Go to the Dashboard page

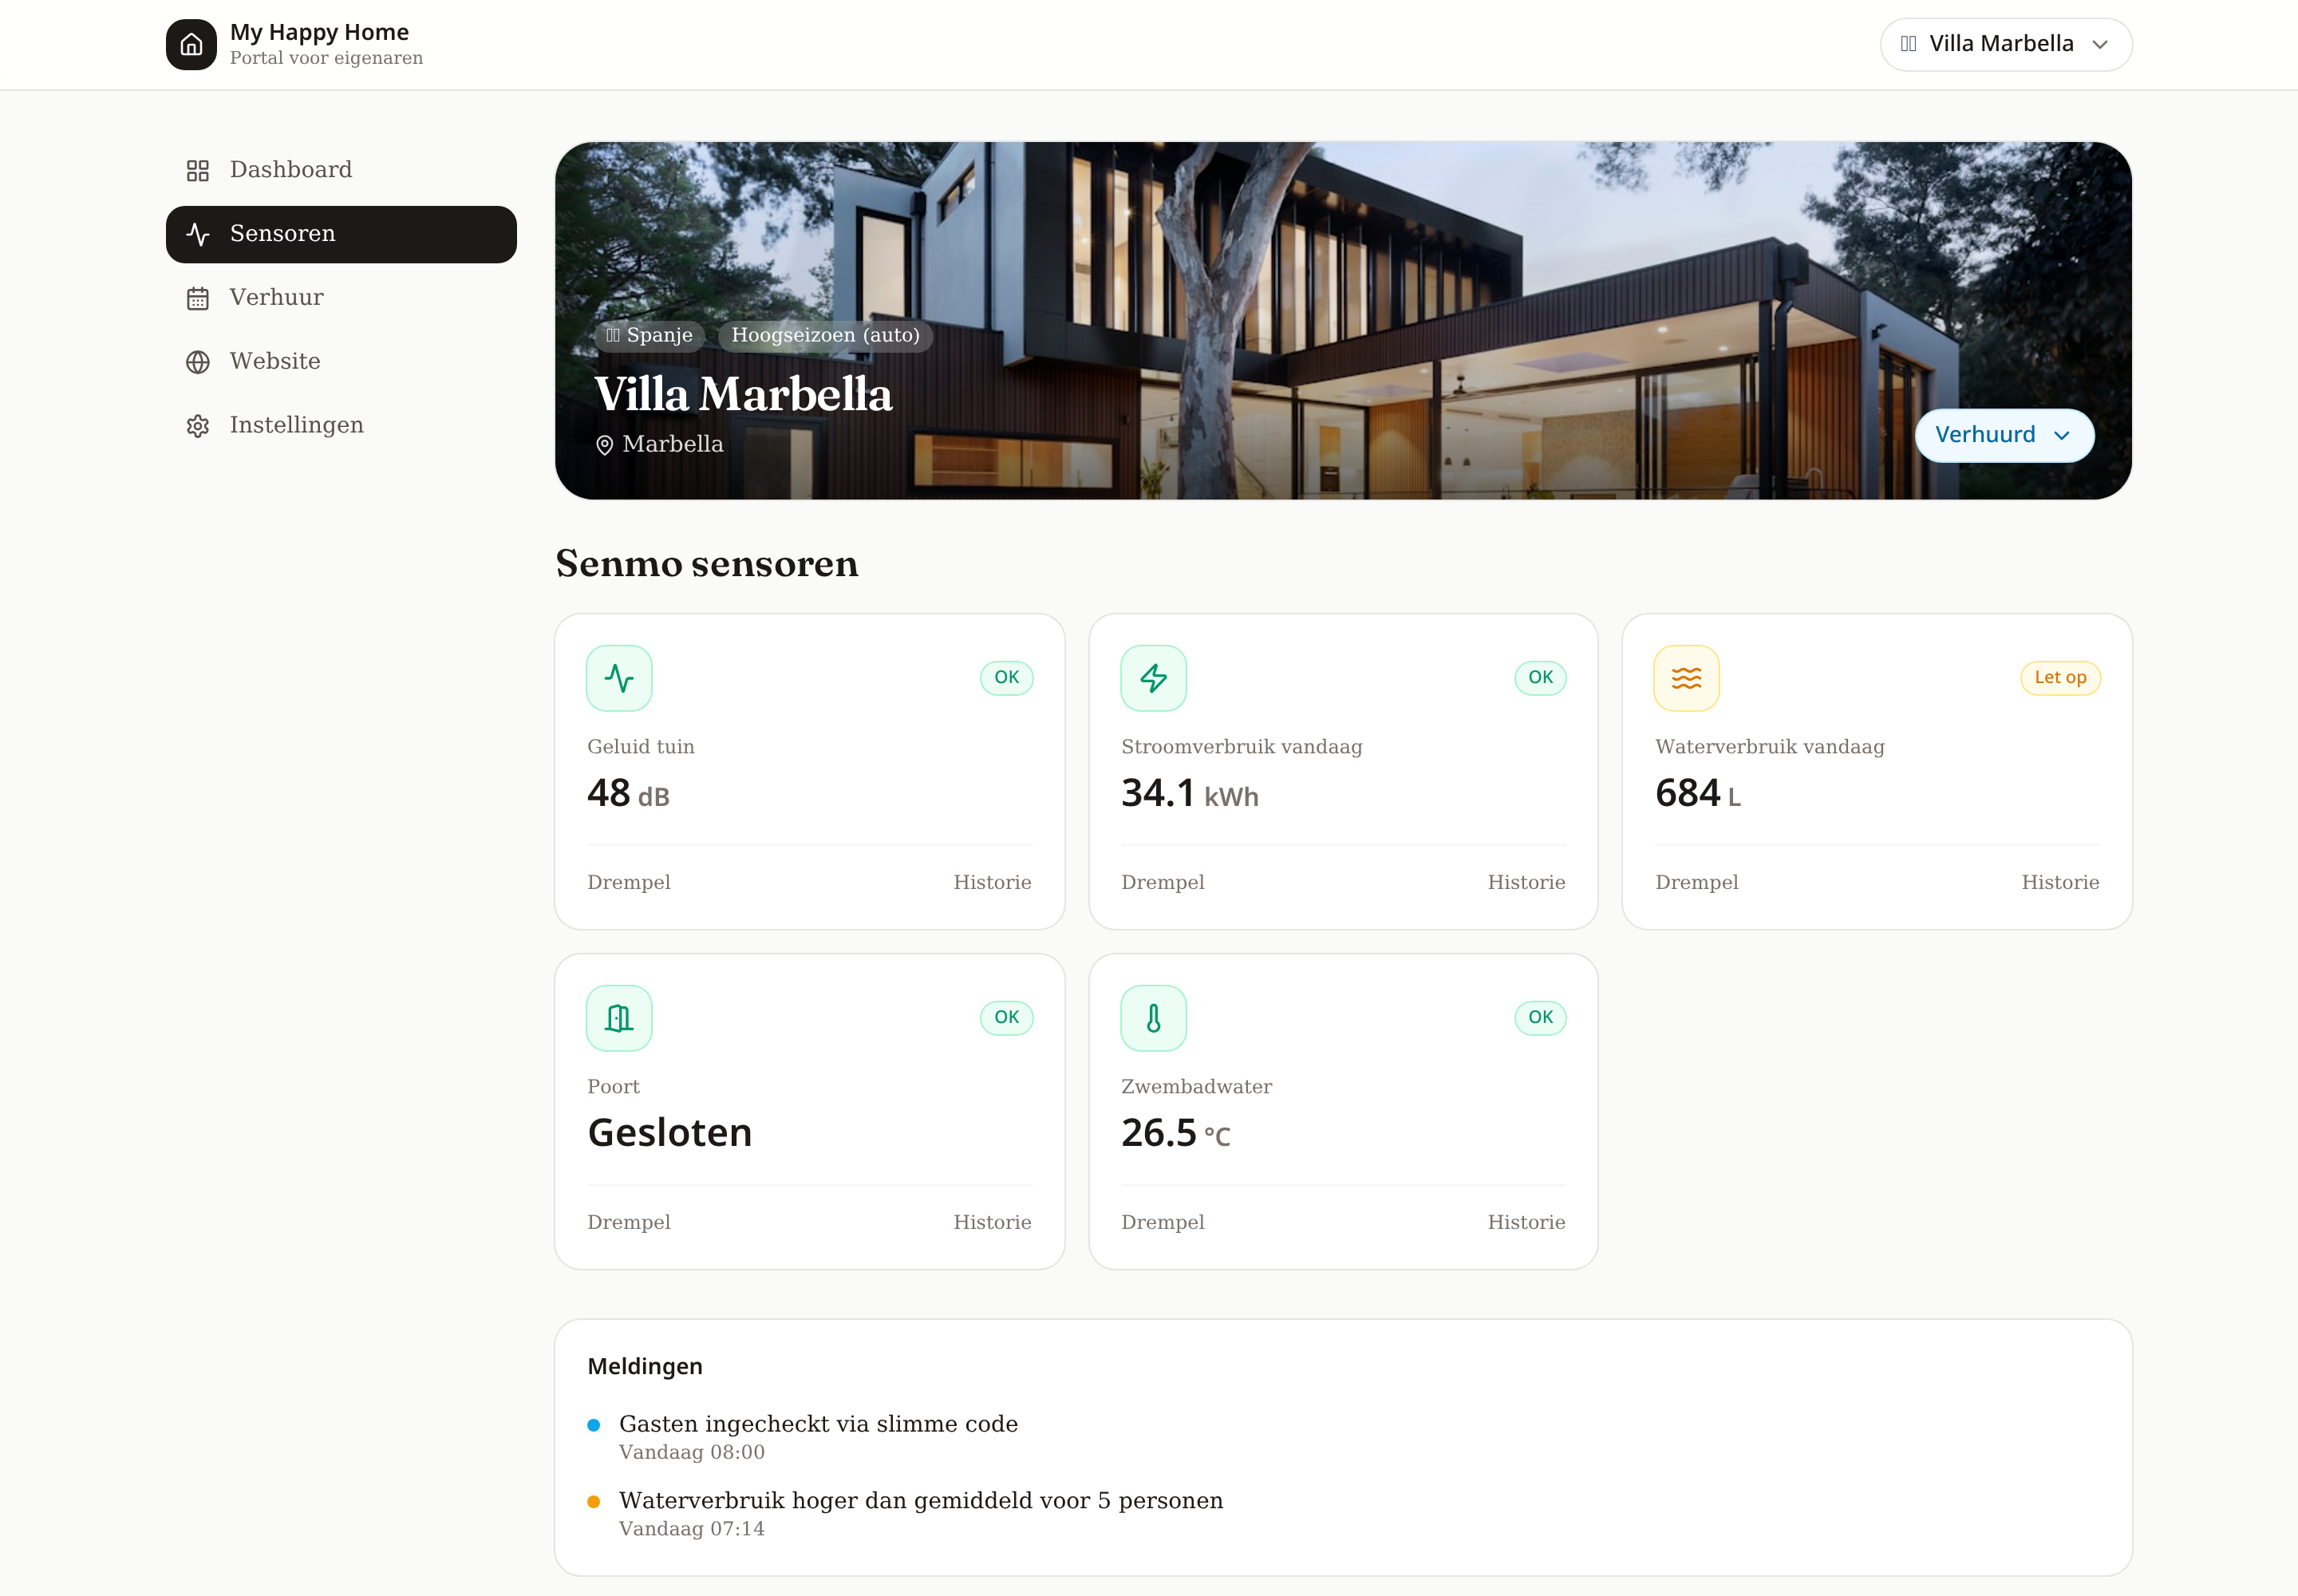(x=341, y=169)
